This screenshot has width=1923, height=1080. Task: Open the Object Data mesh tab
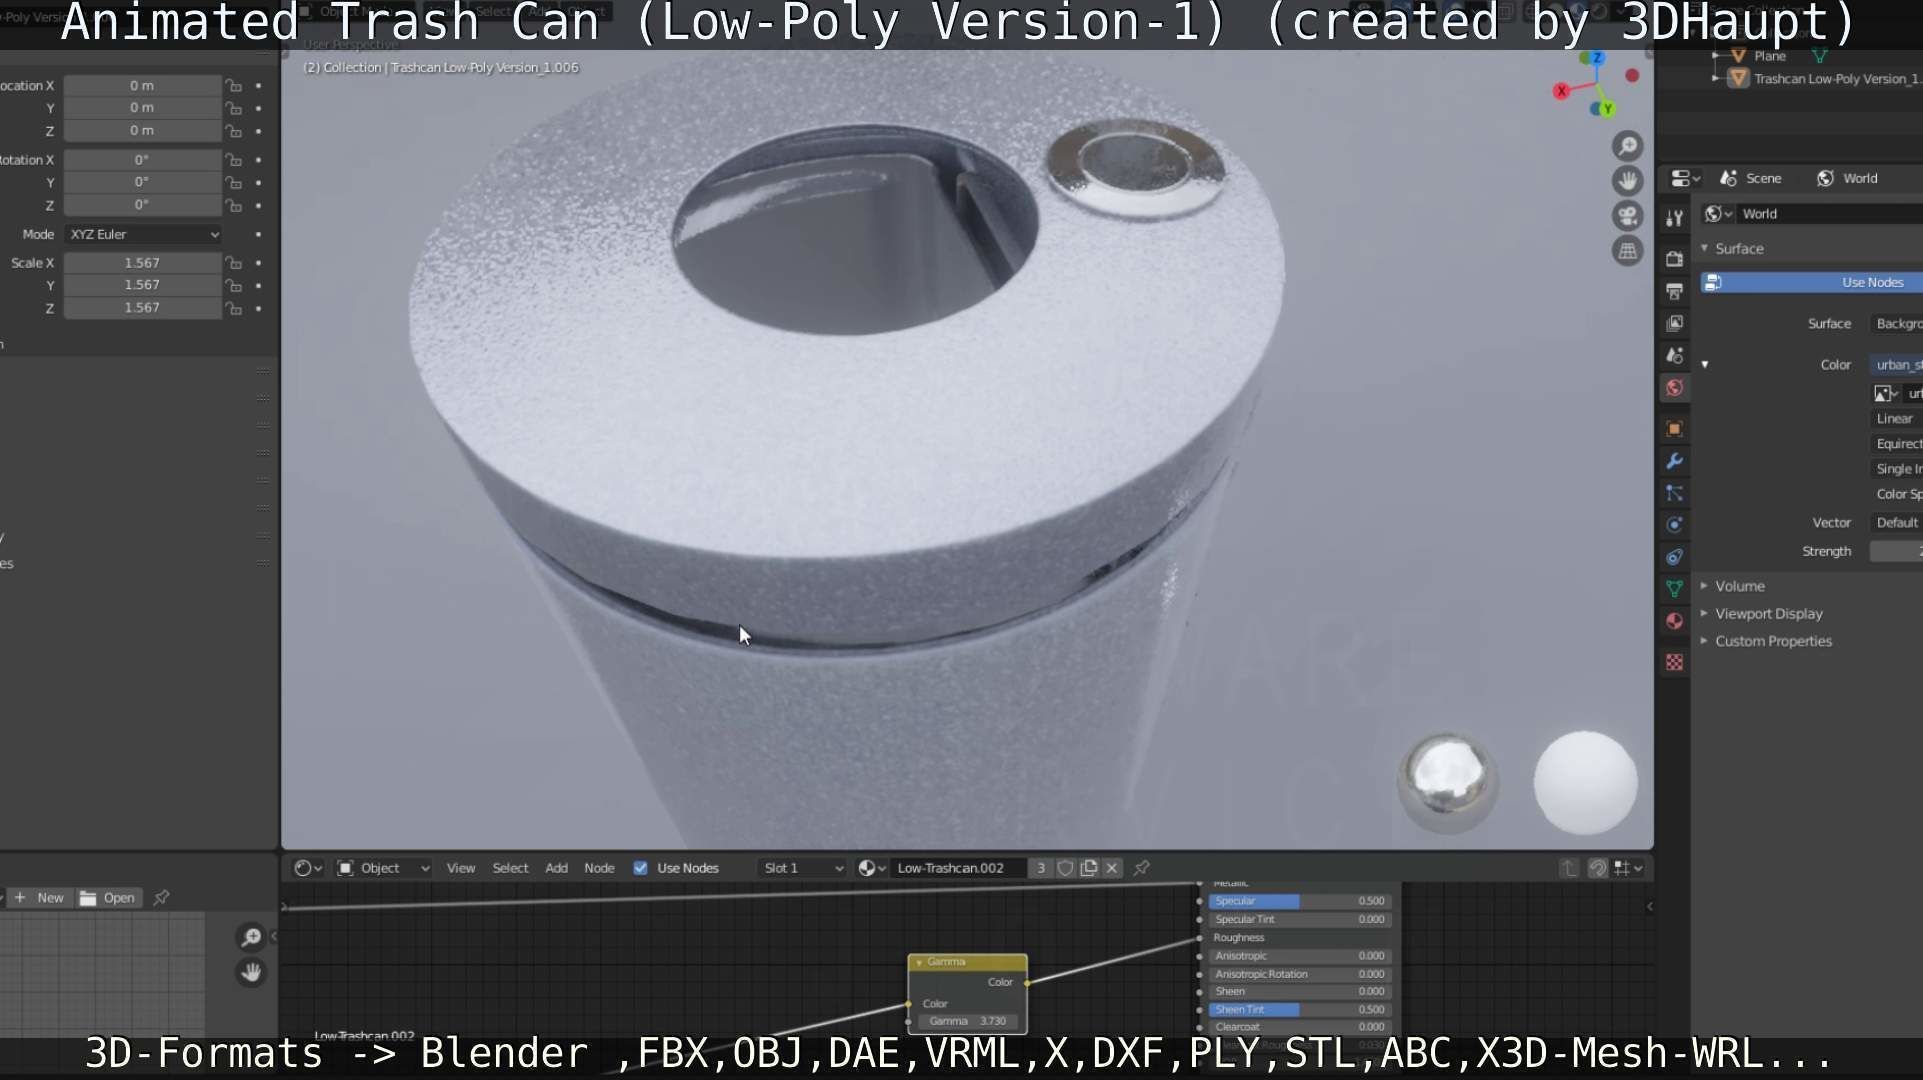pos(1674,589)
